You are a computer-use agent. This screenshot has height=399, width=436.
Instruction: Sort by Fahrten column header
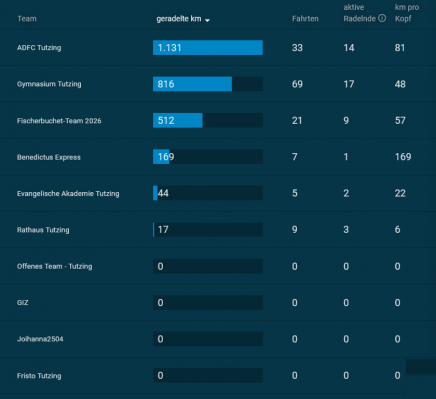pyautogui.click(x=305, y=19)
